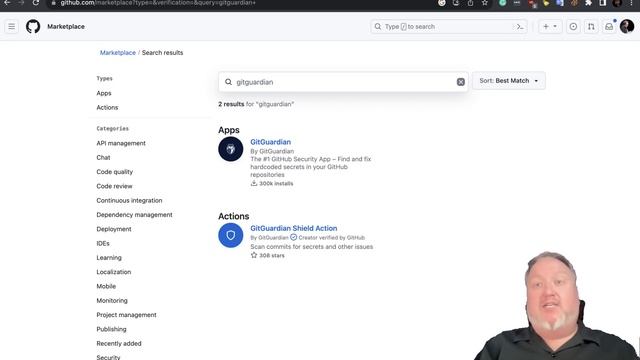Click the star icon beside 308 stars
640x360 pixels.
tap(254, 255)
